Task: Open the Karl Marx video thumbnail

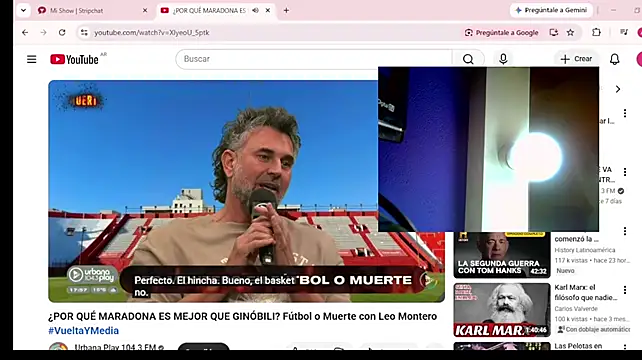Action: pos(502,310)
